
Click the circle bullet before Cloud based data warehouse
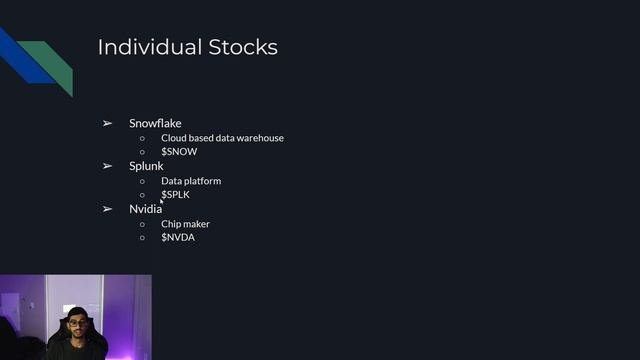142,138
